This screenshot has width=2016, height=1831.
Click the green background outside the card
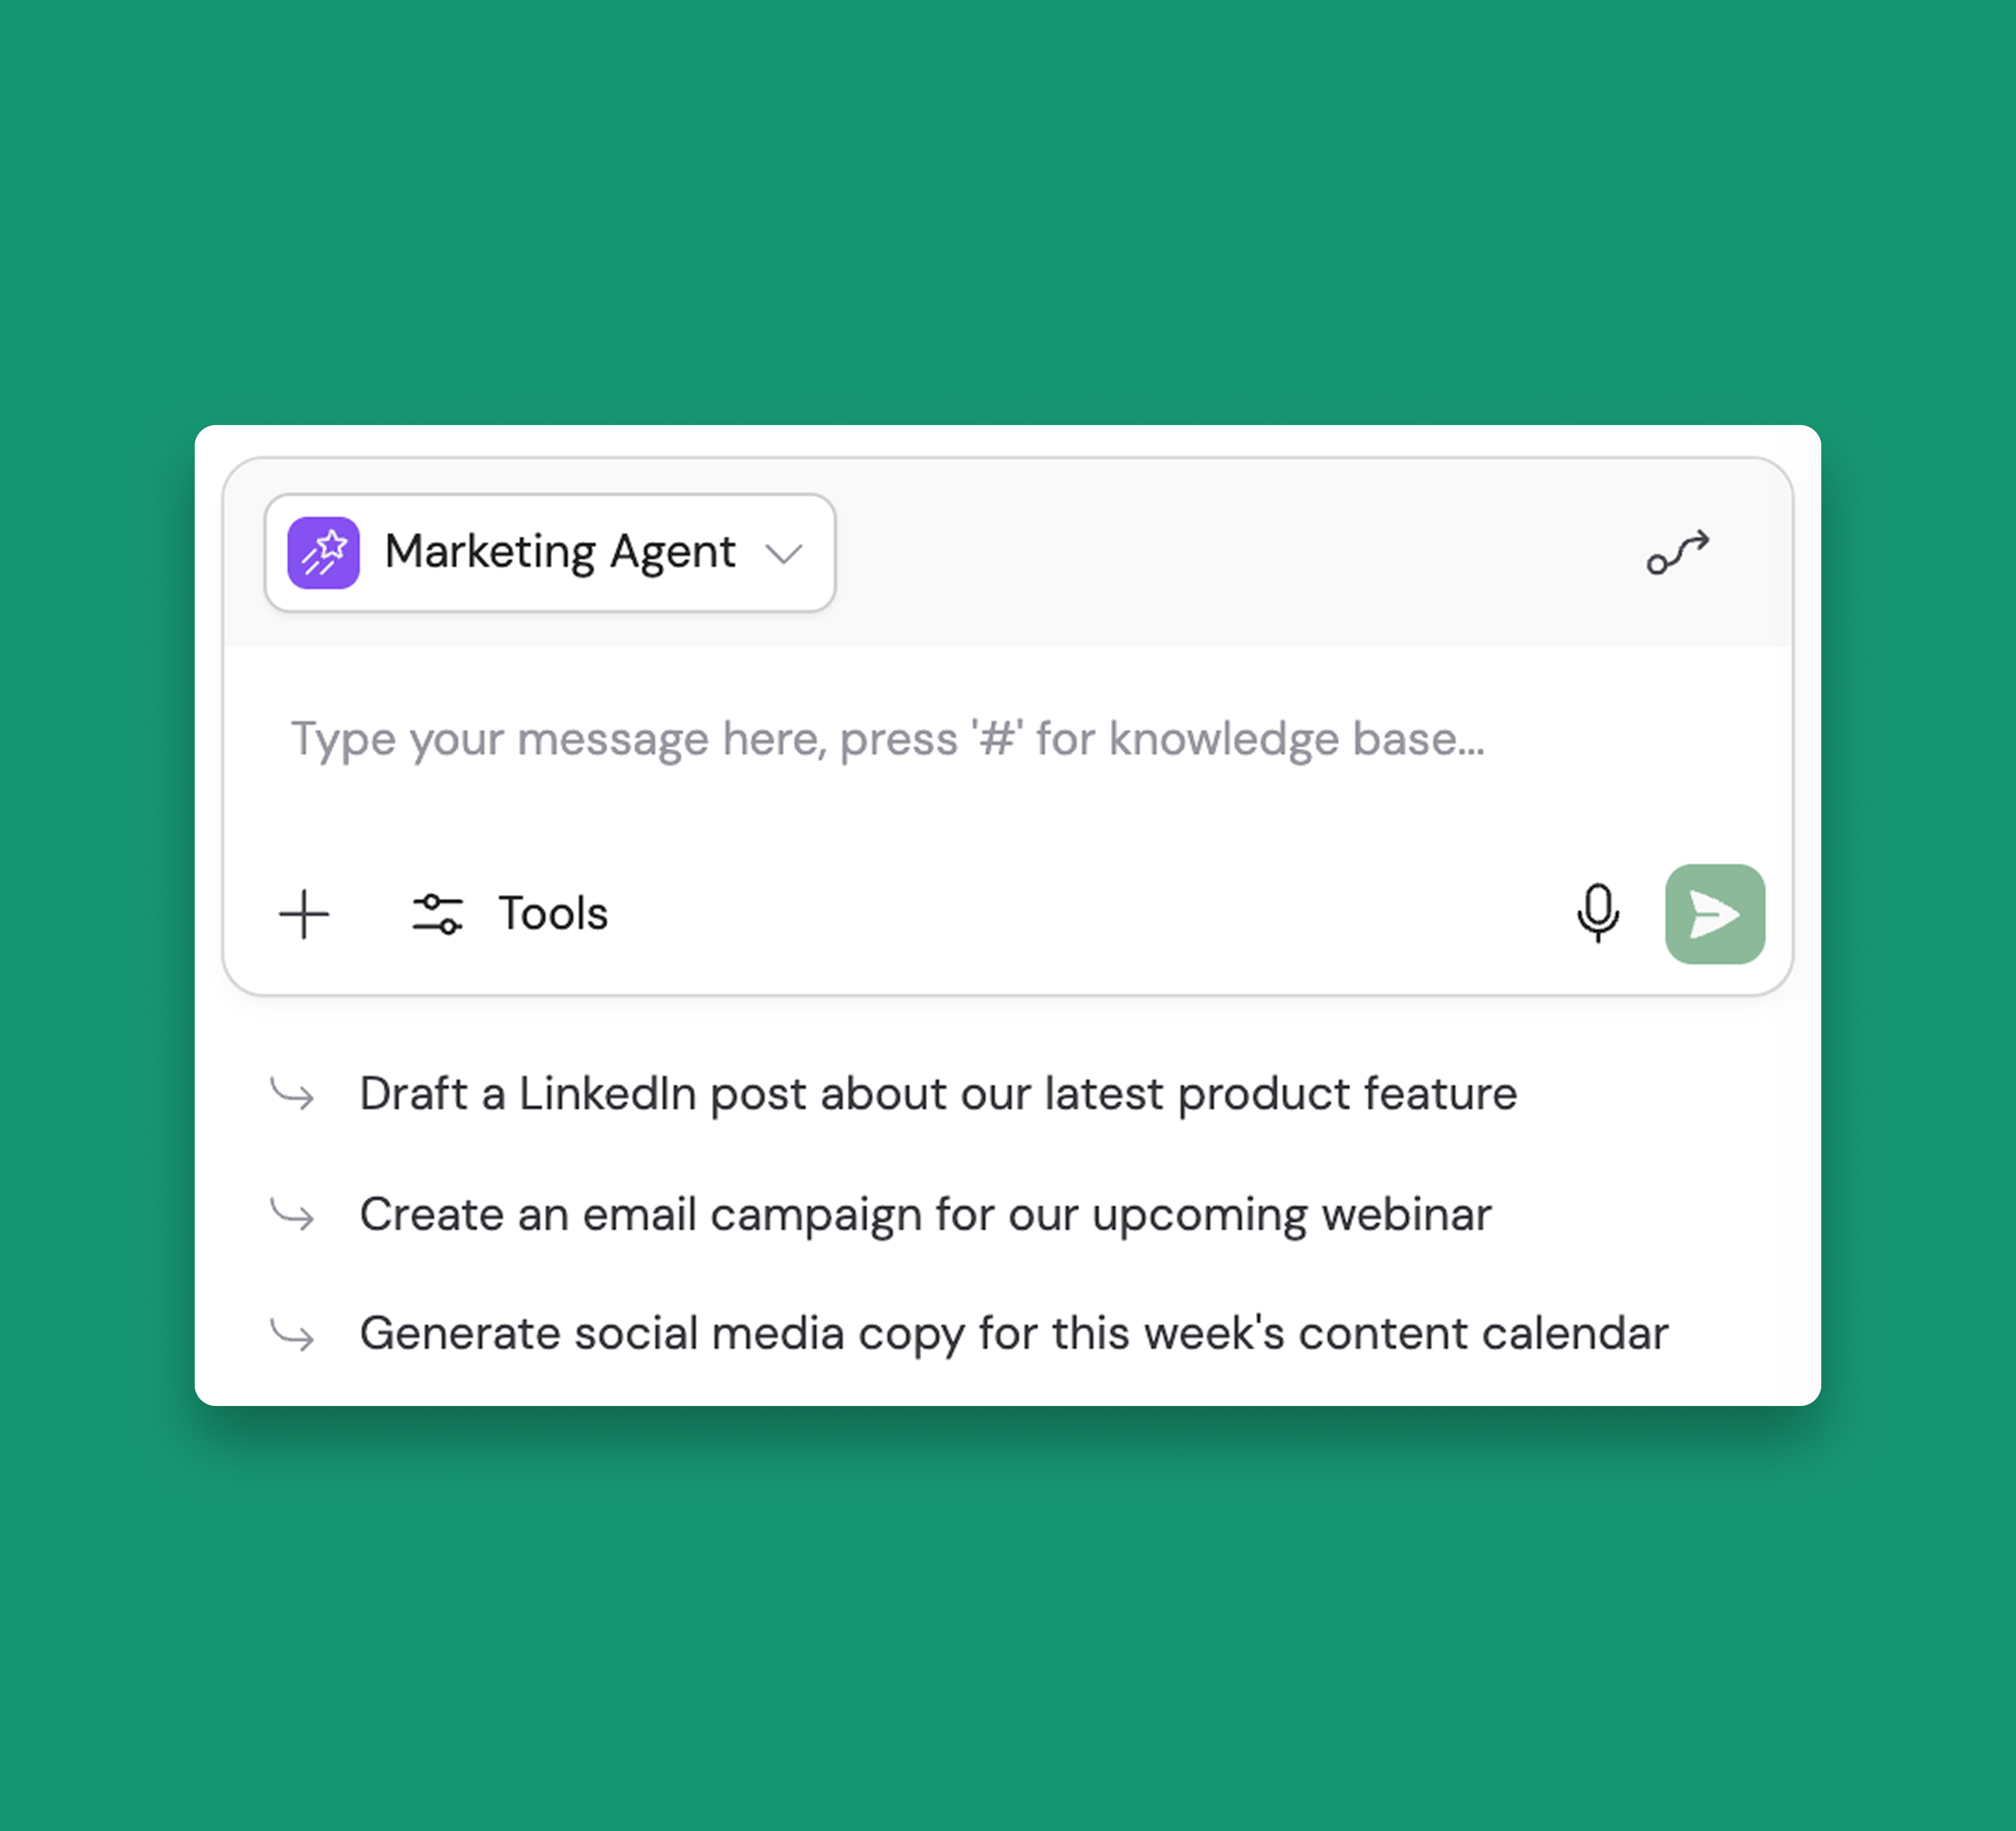tap(1000, 200)
